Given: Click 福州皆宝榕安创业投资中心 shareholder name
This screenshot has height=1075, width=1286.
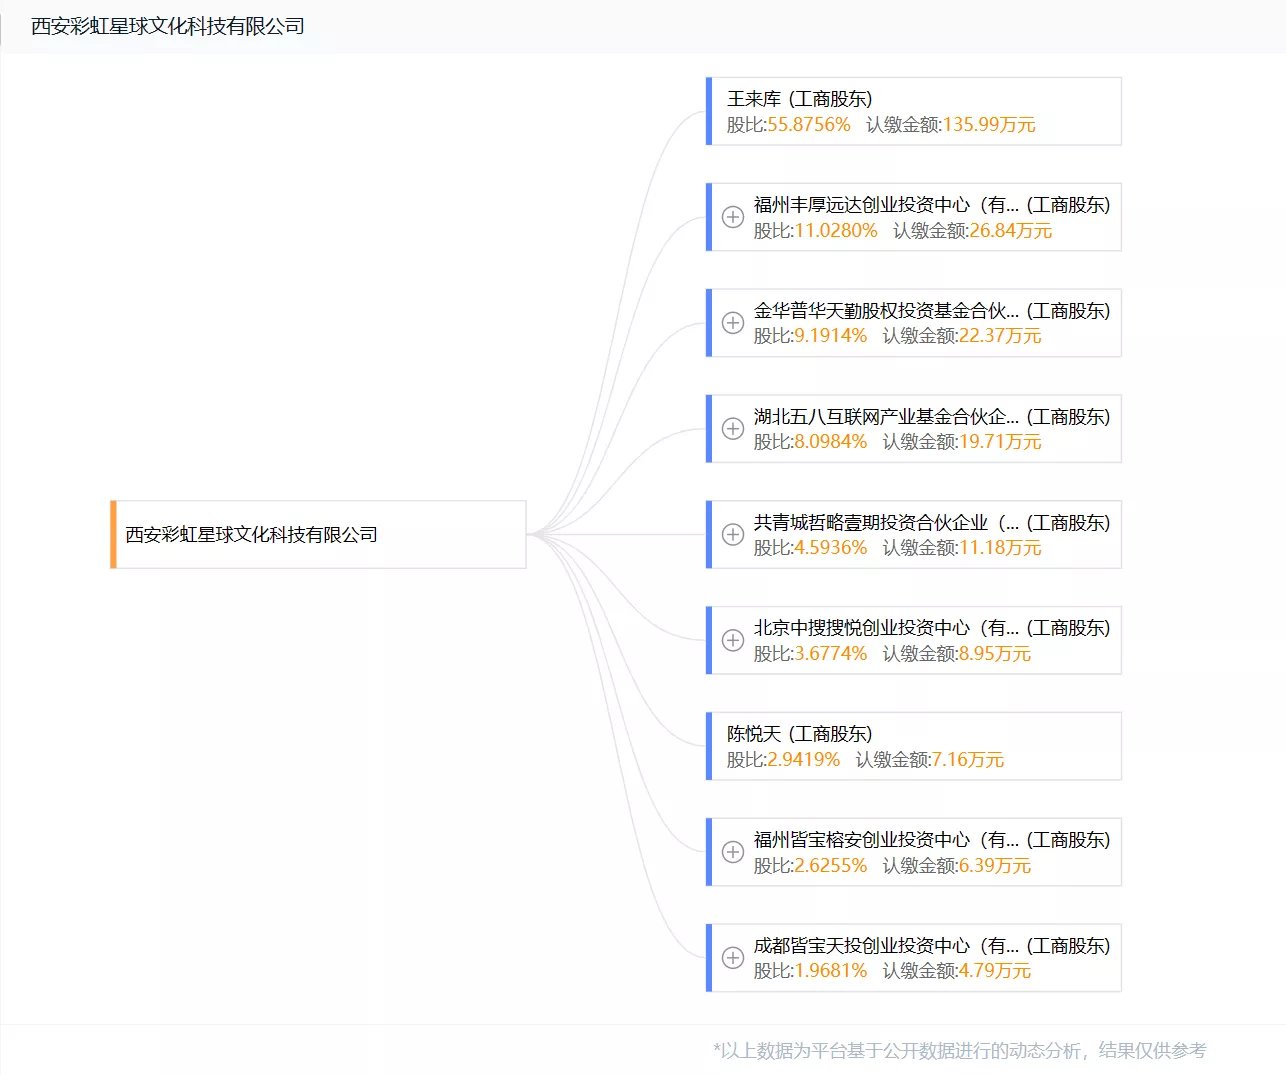Looking at the screenshot, I should click(x=886, y=840).
